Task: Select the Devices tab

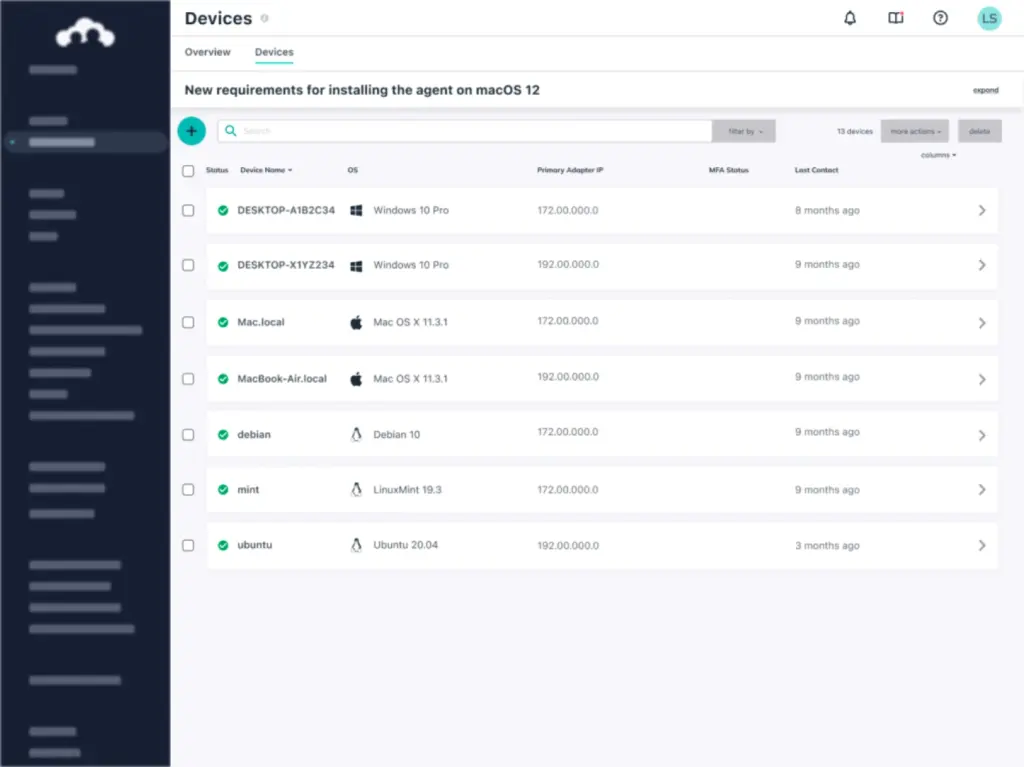Action: 274,52
